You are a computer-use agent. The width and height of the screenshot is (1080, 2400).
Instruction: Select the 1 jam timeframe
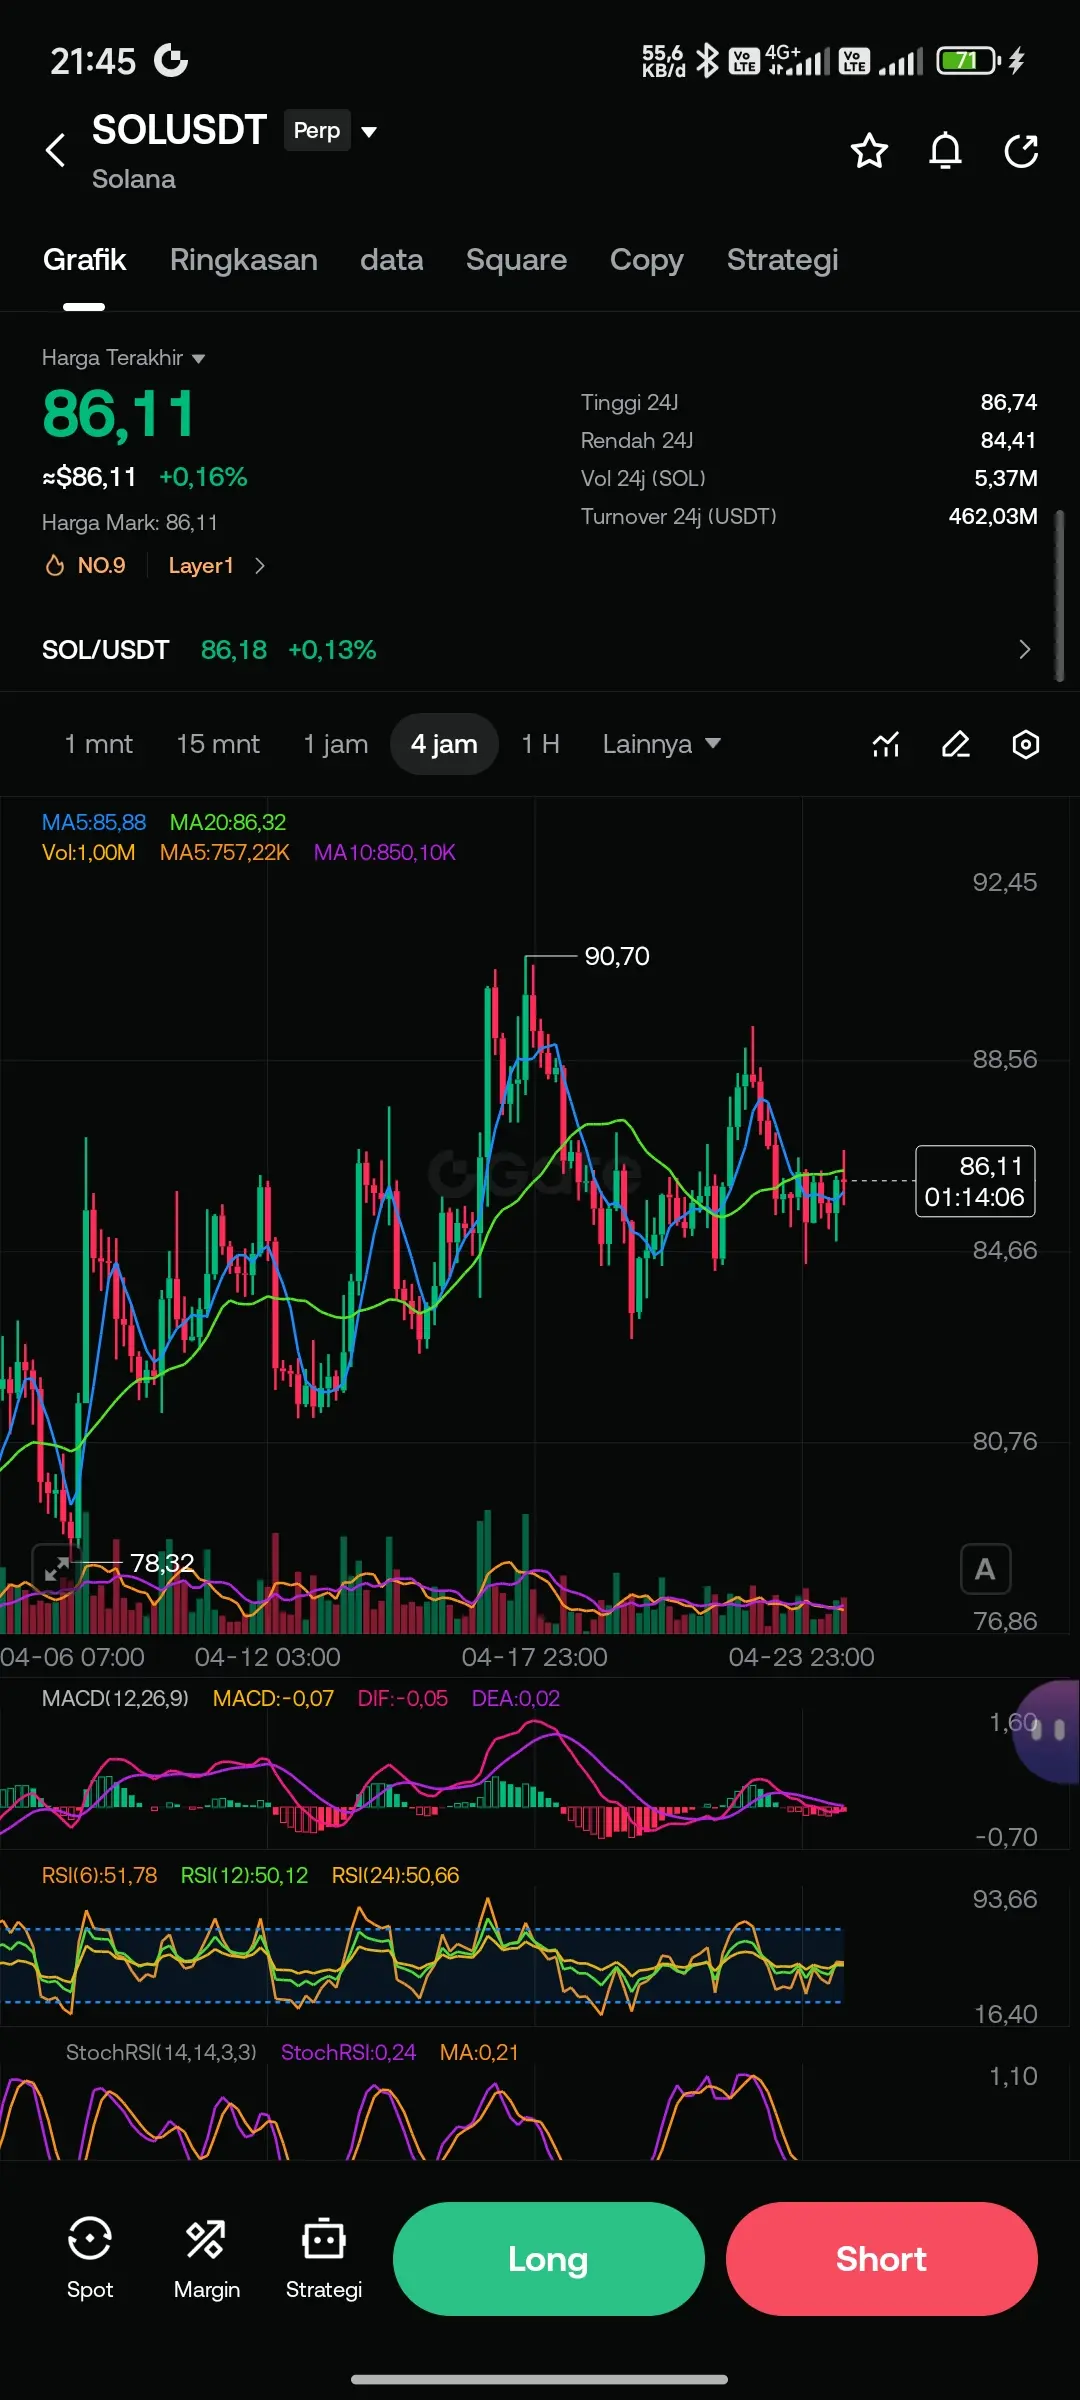335,744
